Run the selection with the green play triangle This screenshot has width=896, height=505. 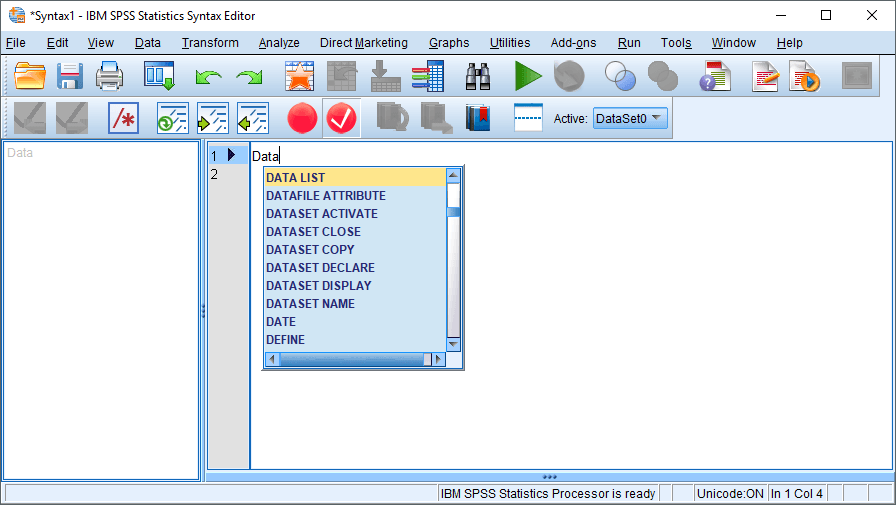click(x=528, y=76)
